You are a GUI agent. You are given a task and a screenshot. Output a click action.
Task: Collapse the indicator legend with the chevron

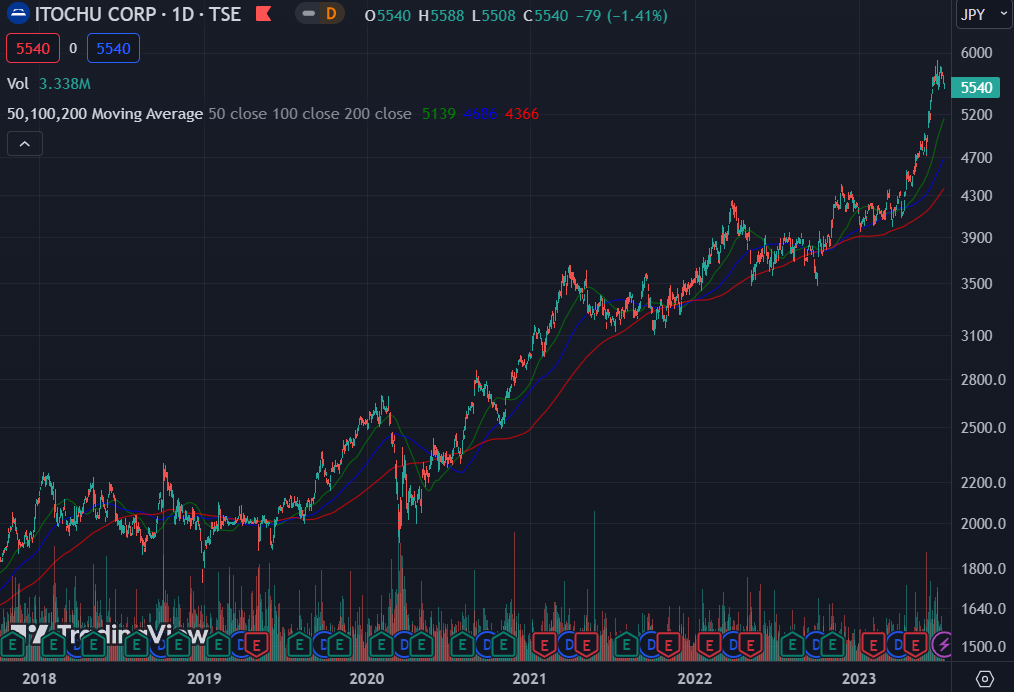click(25, 144)
